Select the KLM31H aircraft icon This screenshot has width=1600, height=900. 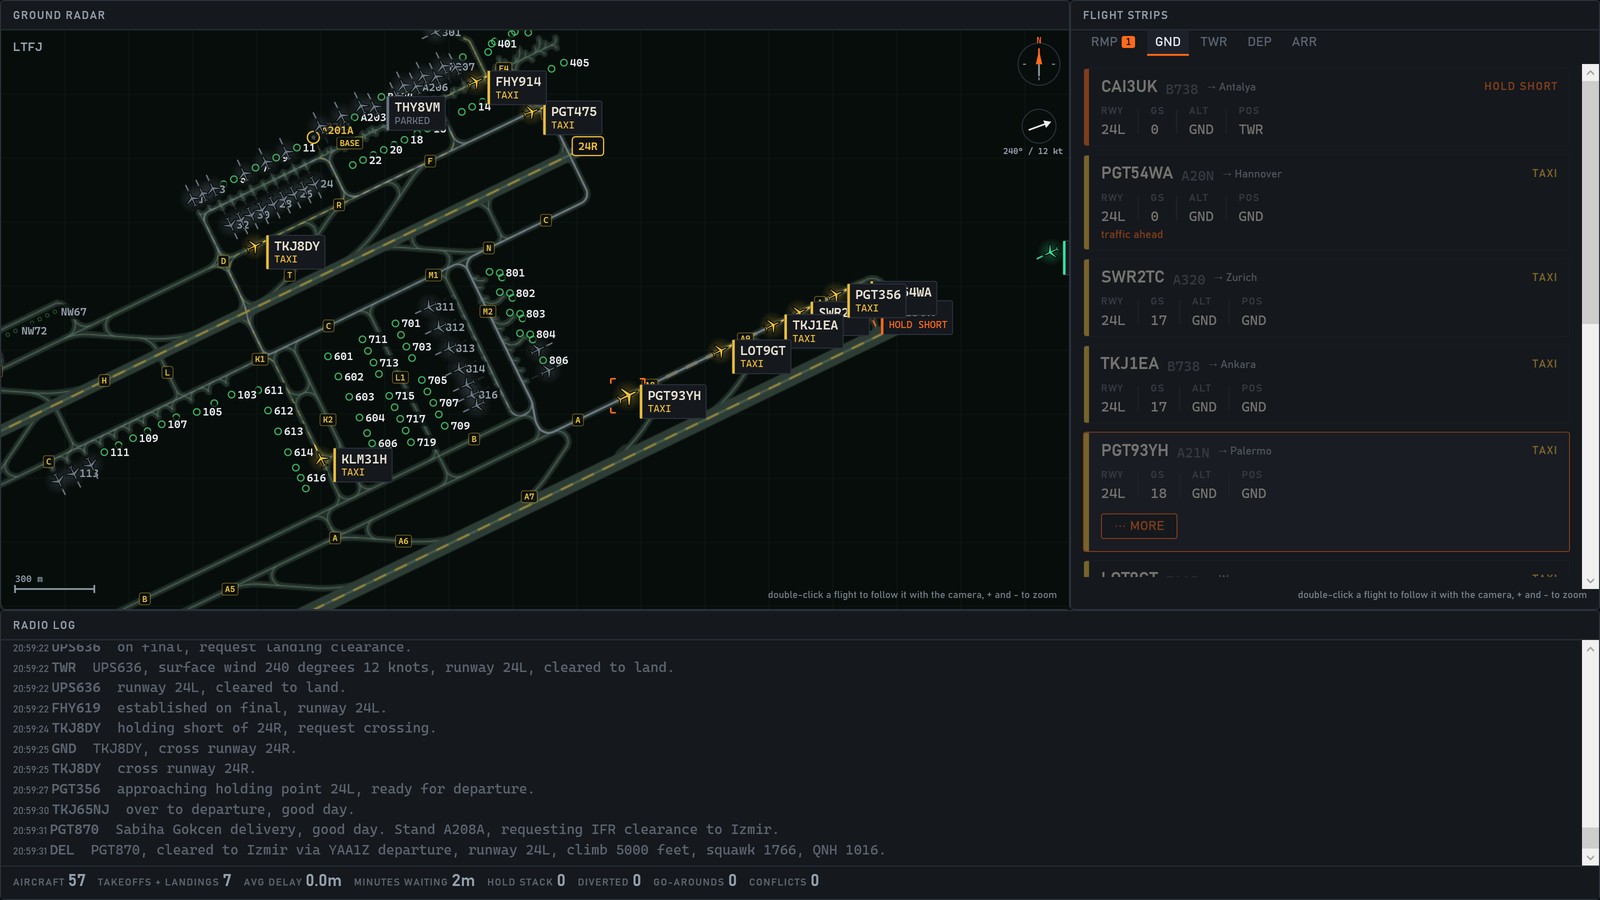pos(322,460)
